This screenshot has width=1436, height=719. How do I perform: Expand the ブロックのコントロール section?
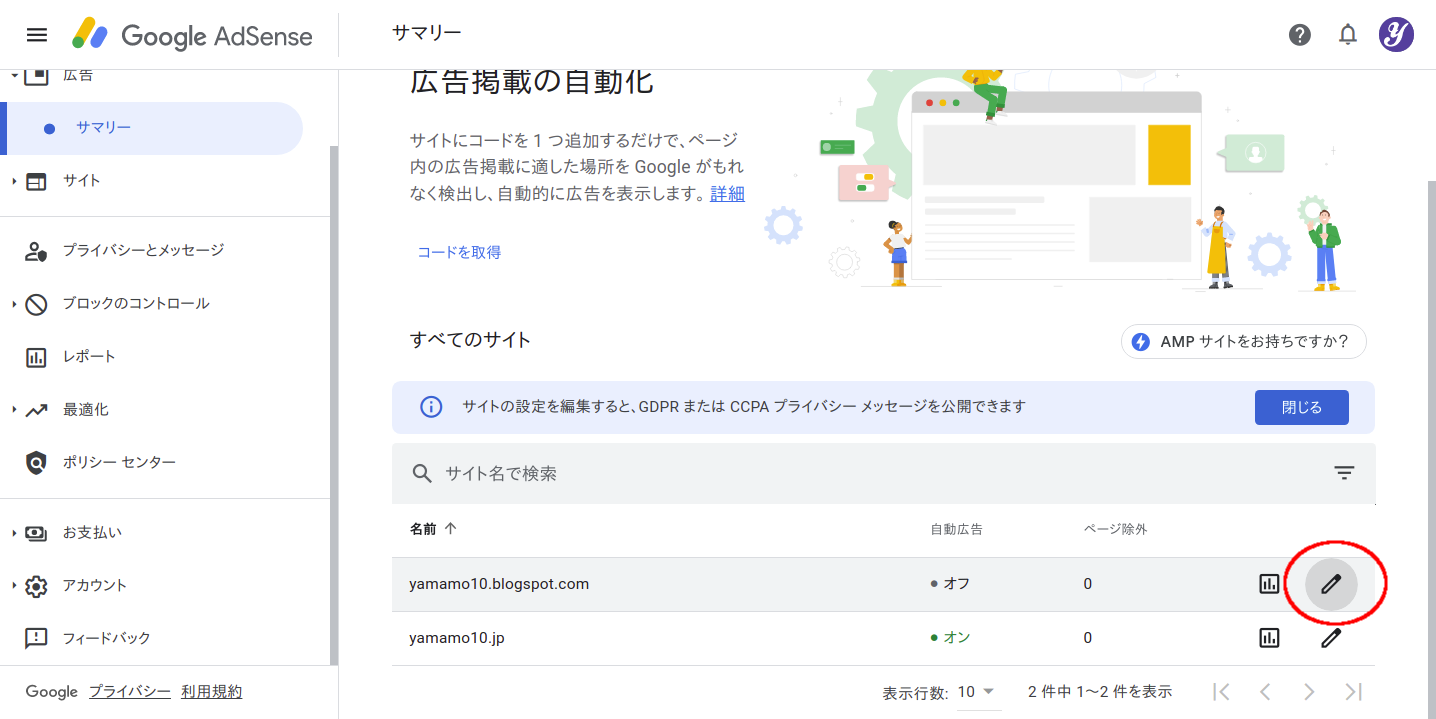tap(14, 304)
